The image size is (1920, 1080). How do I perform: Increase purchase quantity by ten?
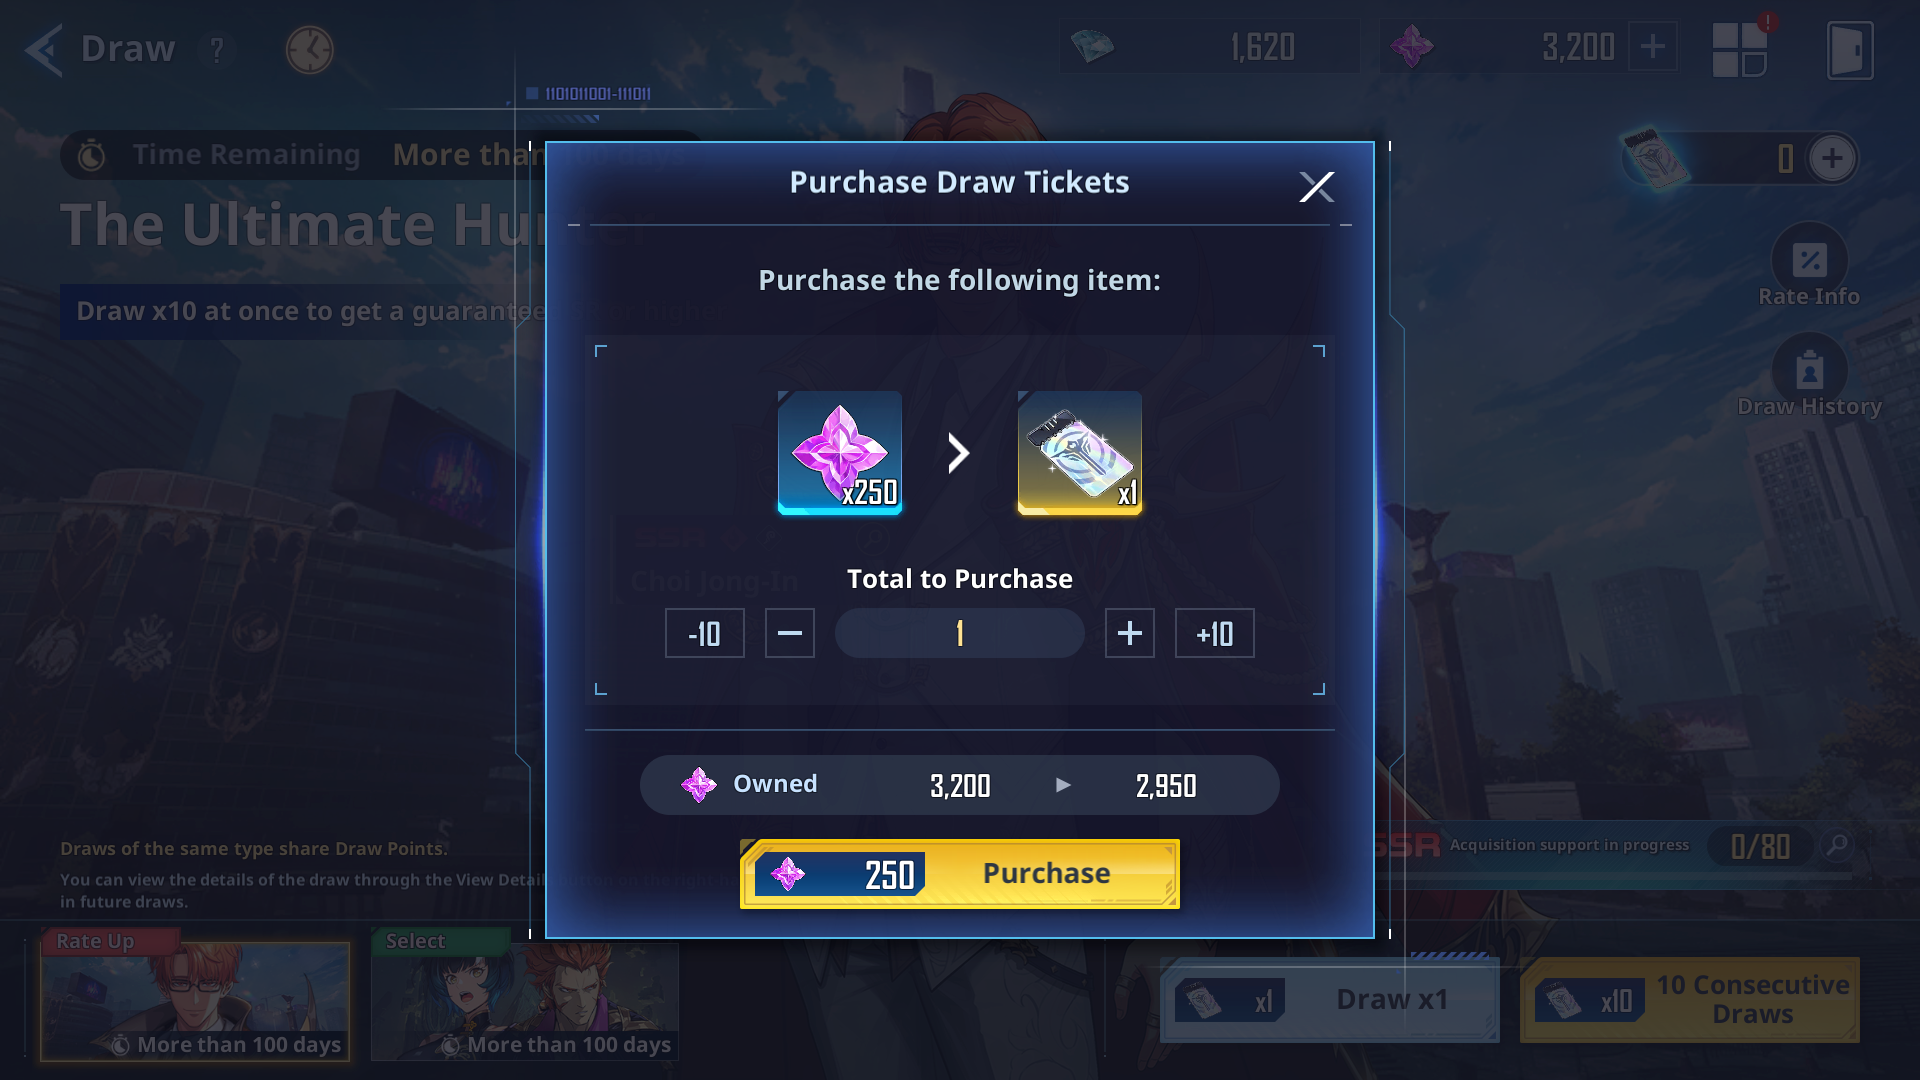[x=1214, y=633]
